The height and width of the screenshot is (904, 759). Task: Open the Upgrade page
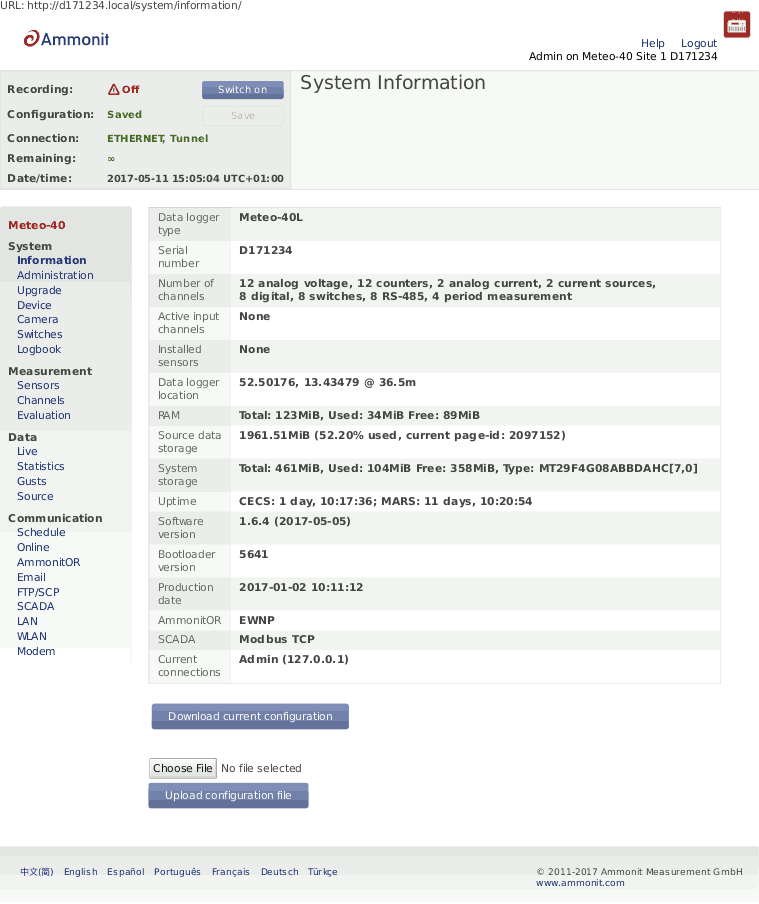pos(39,290)
